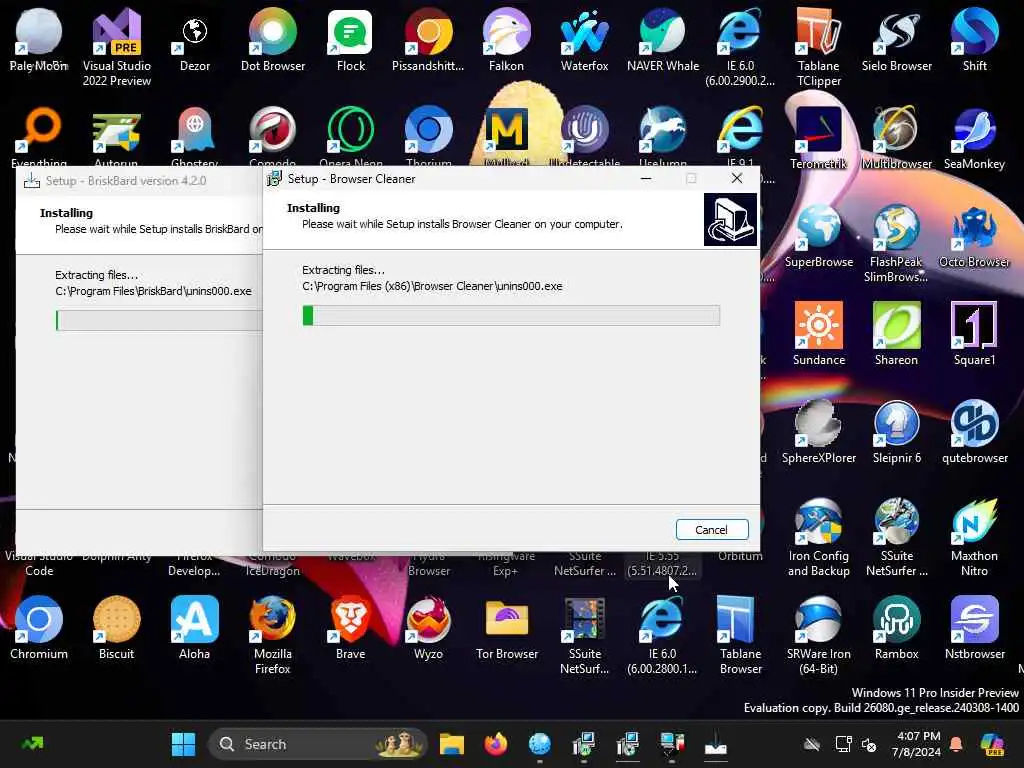Open the taskbar clock and date
The image size is (1024, 768).
coord(916,744)
